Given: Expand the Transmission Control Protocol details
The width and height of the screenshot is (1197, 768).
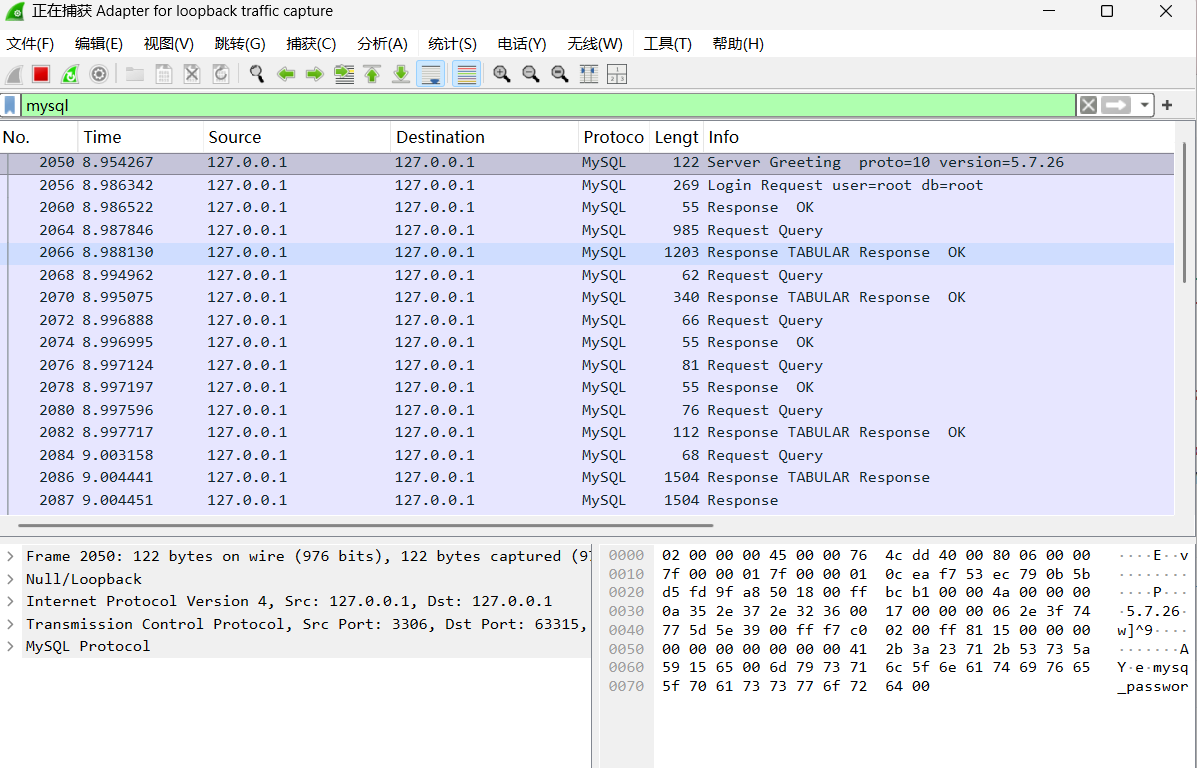Looking at the screenshot, I should 10,624.
